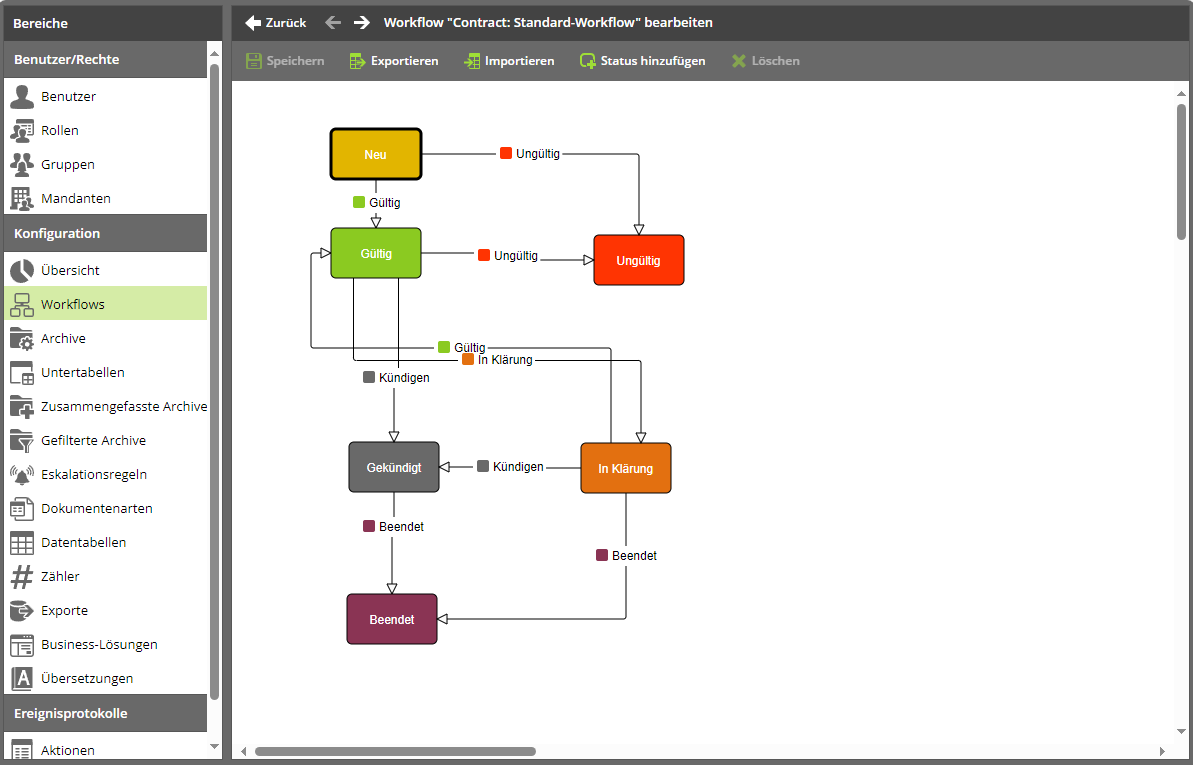
Task: Click Beendet transition label below Gekündigt
Action: [401, 527]
